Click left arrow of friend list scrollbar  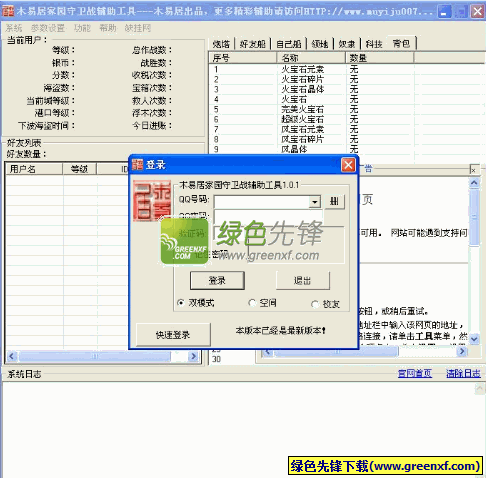(12, 357)
